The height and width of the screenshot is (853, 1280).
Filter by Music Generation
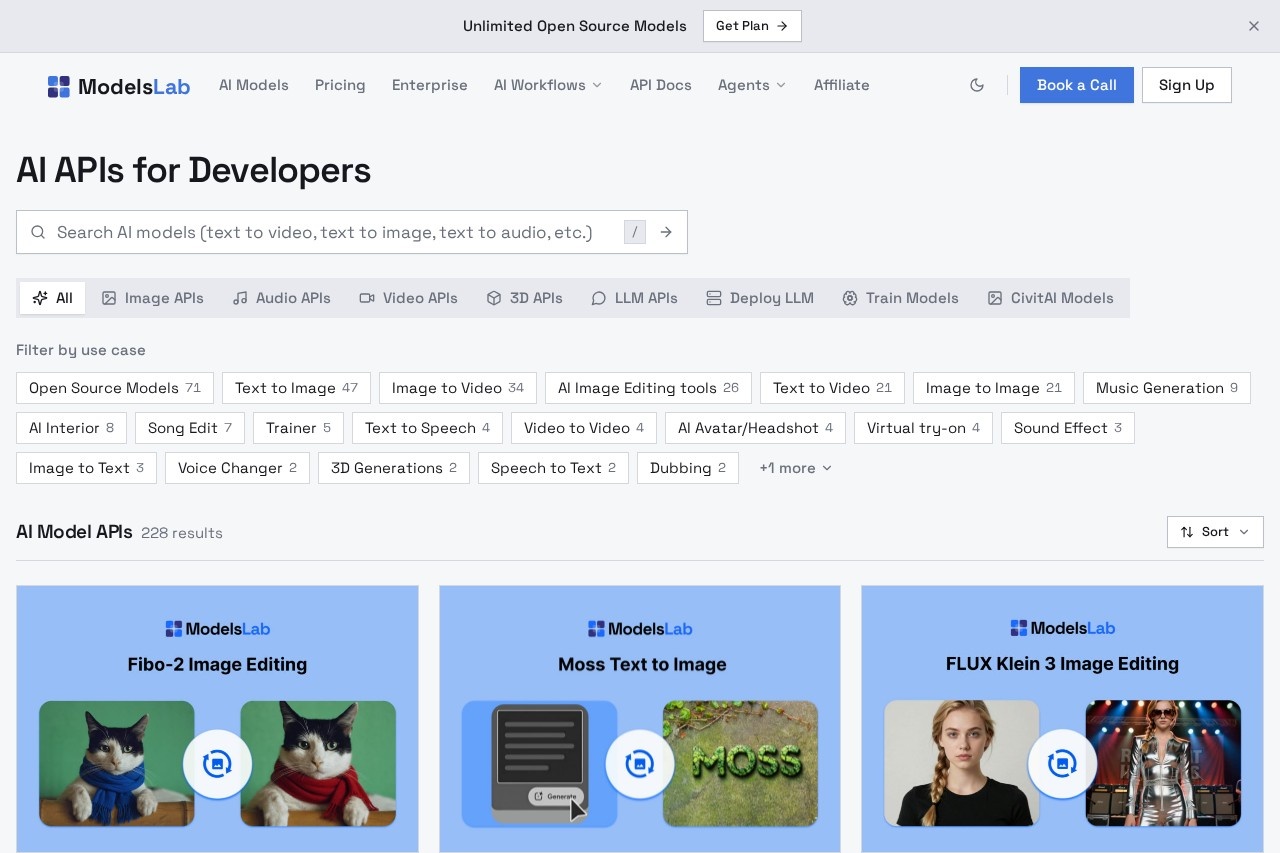1167,388
